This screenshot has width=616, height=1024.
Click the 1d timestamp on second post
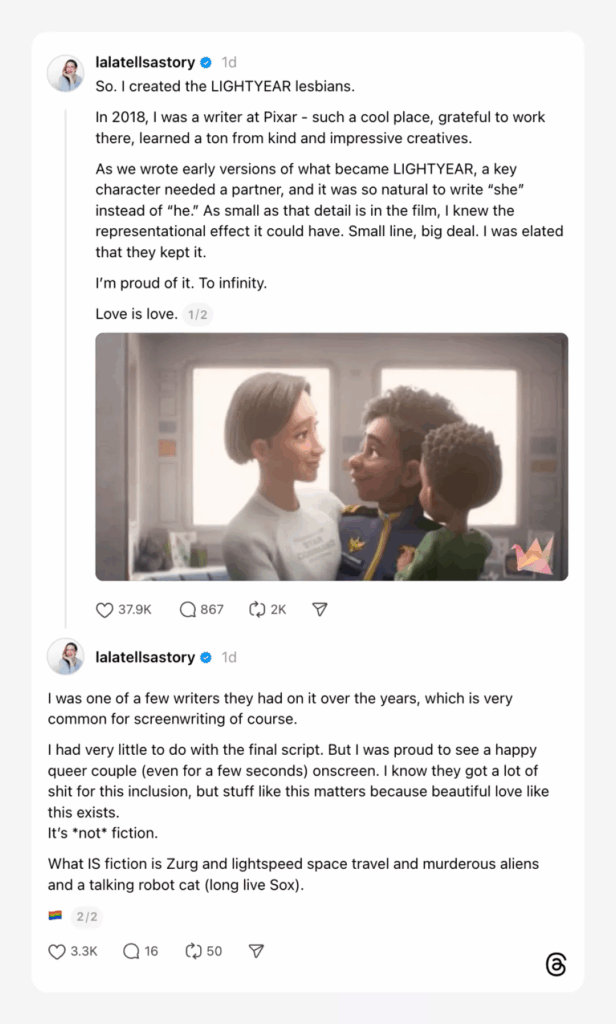229,657
